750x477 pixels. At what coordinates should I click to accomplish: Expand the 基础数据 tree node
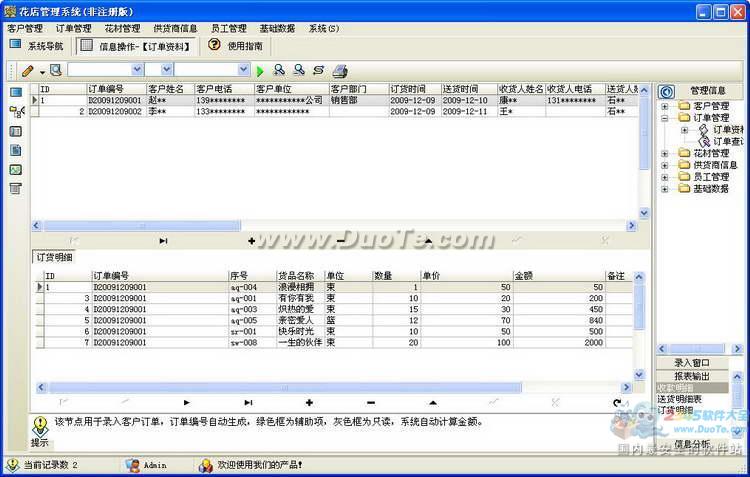(665, 189)
